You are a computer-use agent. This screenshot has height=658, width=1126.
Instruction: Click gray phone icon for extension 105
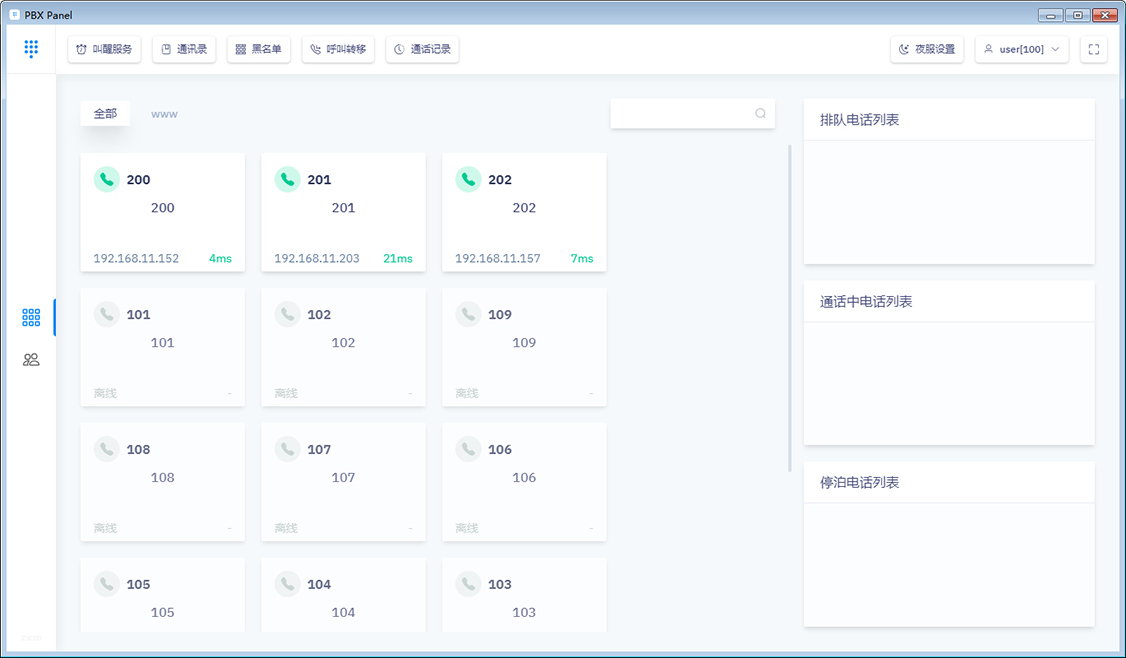click(107, 585)
